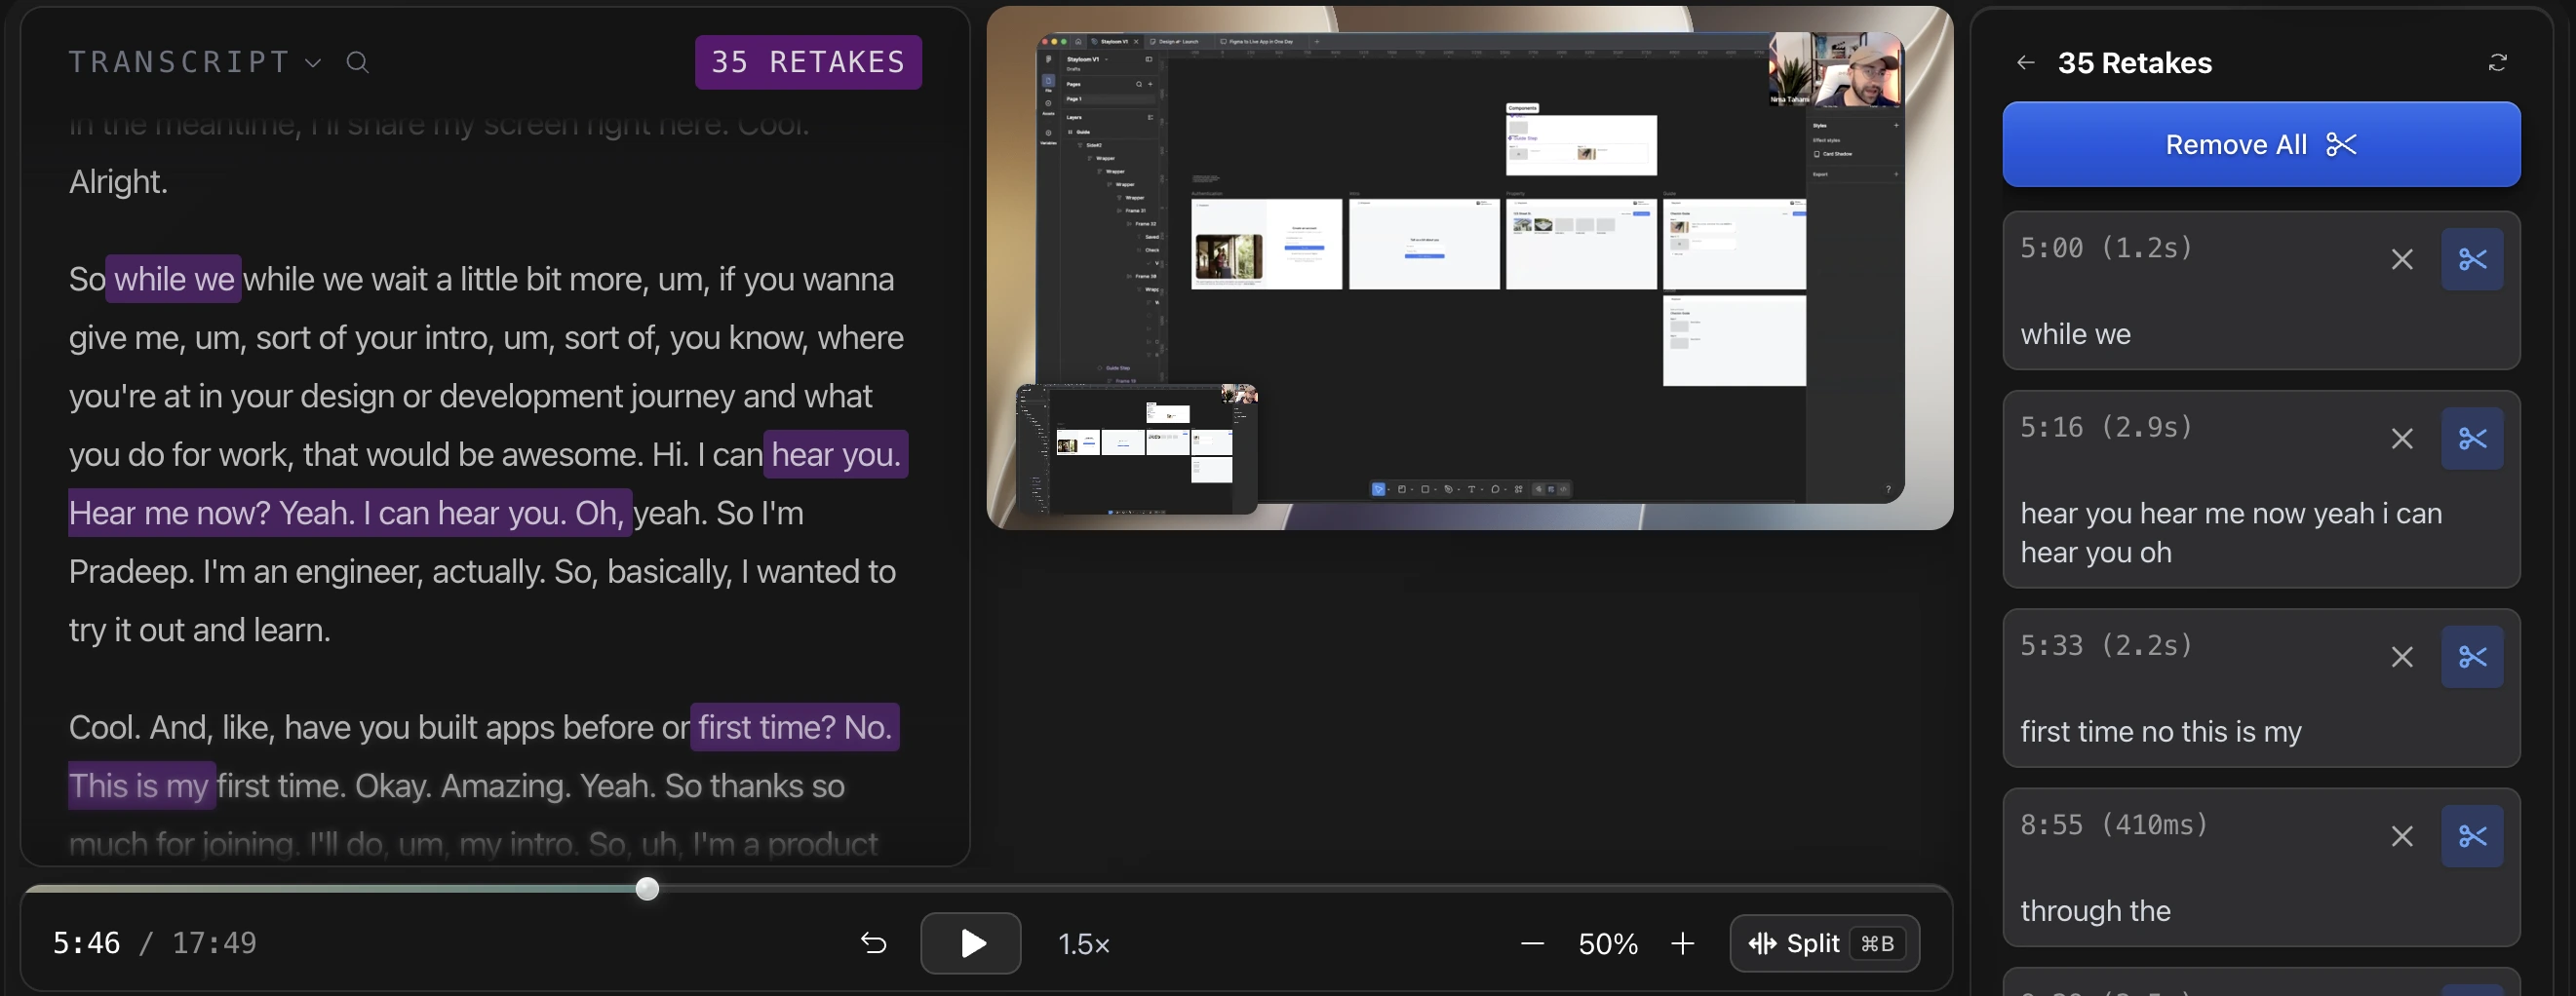This screenshot has height=996, width=2576.
Task: Click the Split button
Action: 1824,943
